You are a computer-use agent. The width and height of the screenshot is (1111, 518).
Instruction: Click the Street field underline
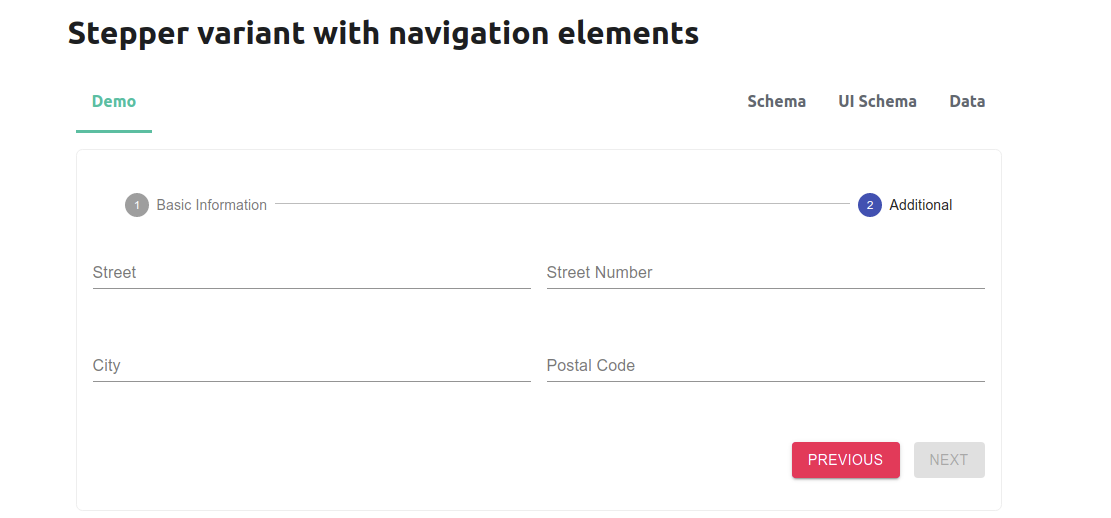coord(312,288)
